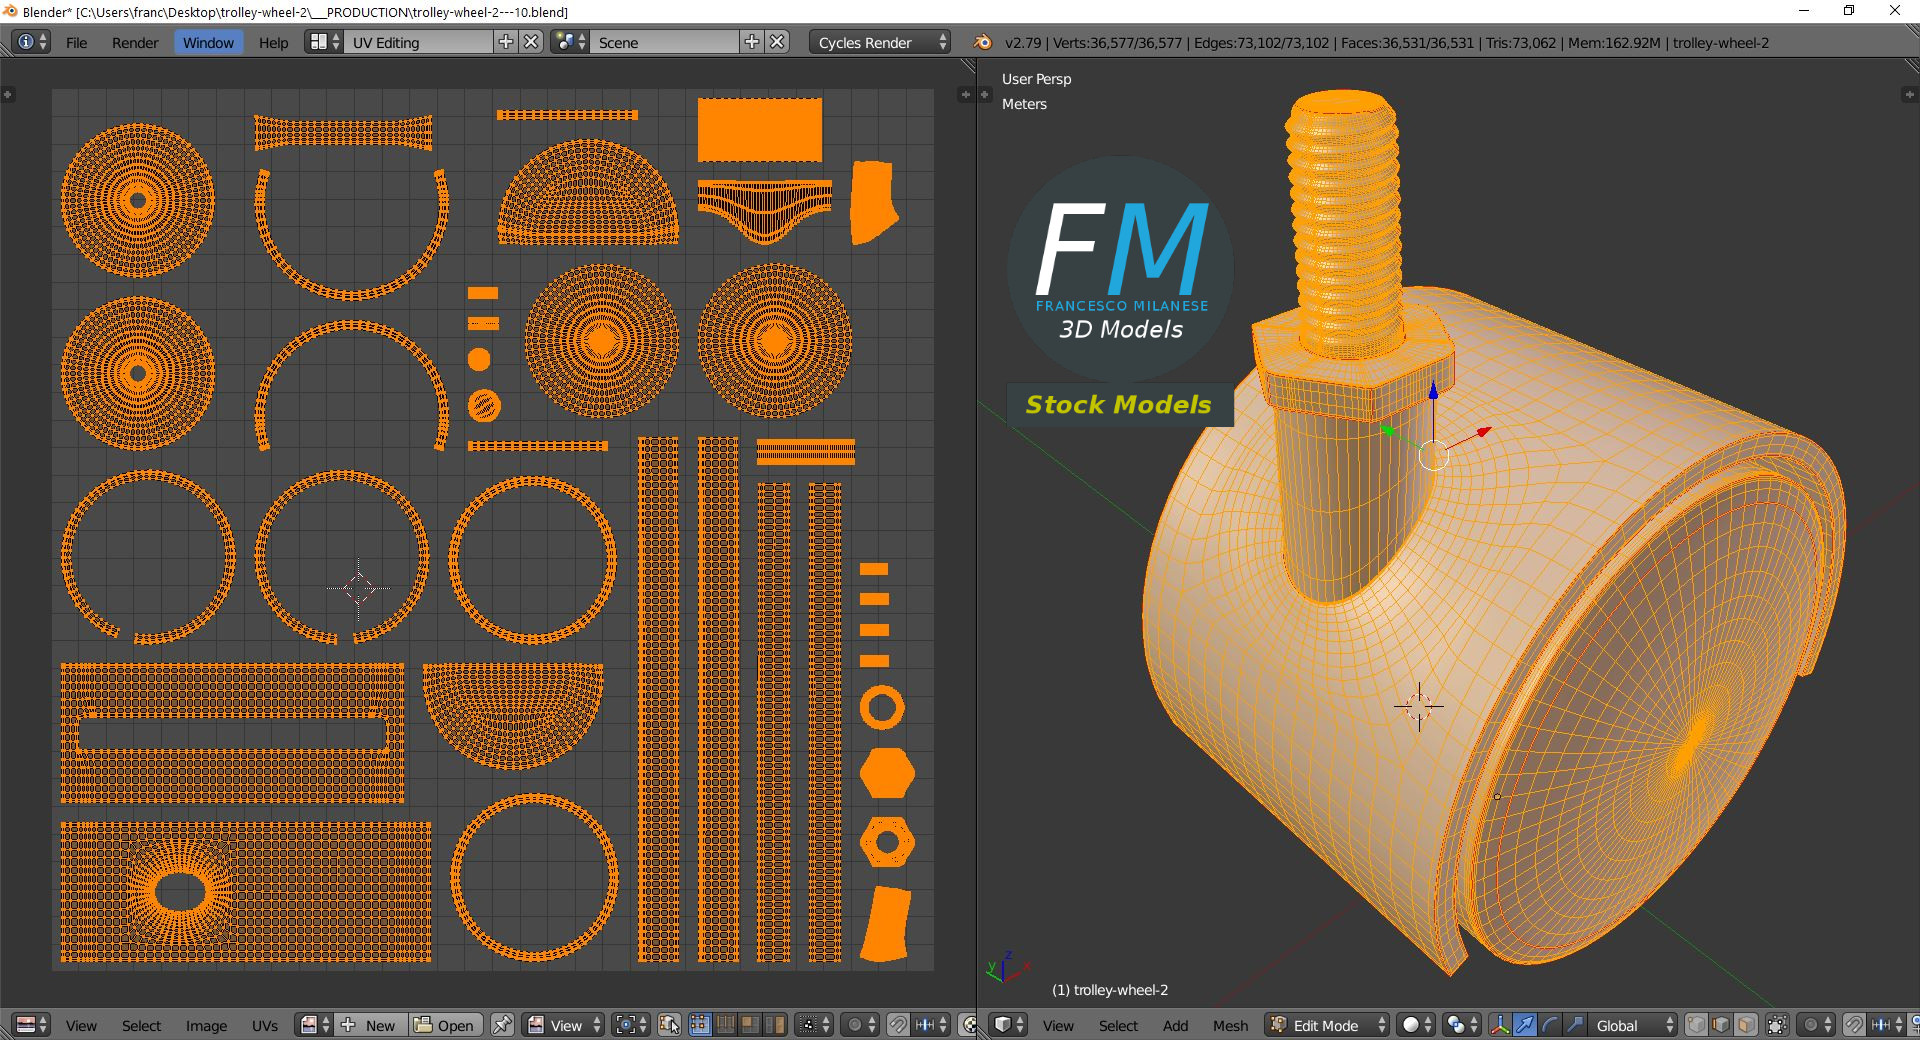
Task: Open the Image menu
Action: pos(206,1025)
